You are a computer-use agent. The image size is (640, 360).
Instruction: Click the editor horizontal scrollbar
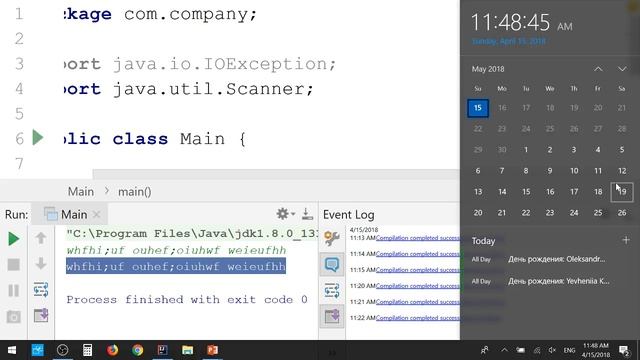[276, 174]
